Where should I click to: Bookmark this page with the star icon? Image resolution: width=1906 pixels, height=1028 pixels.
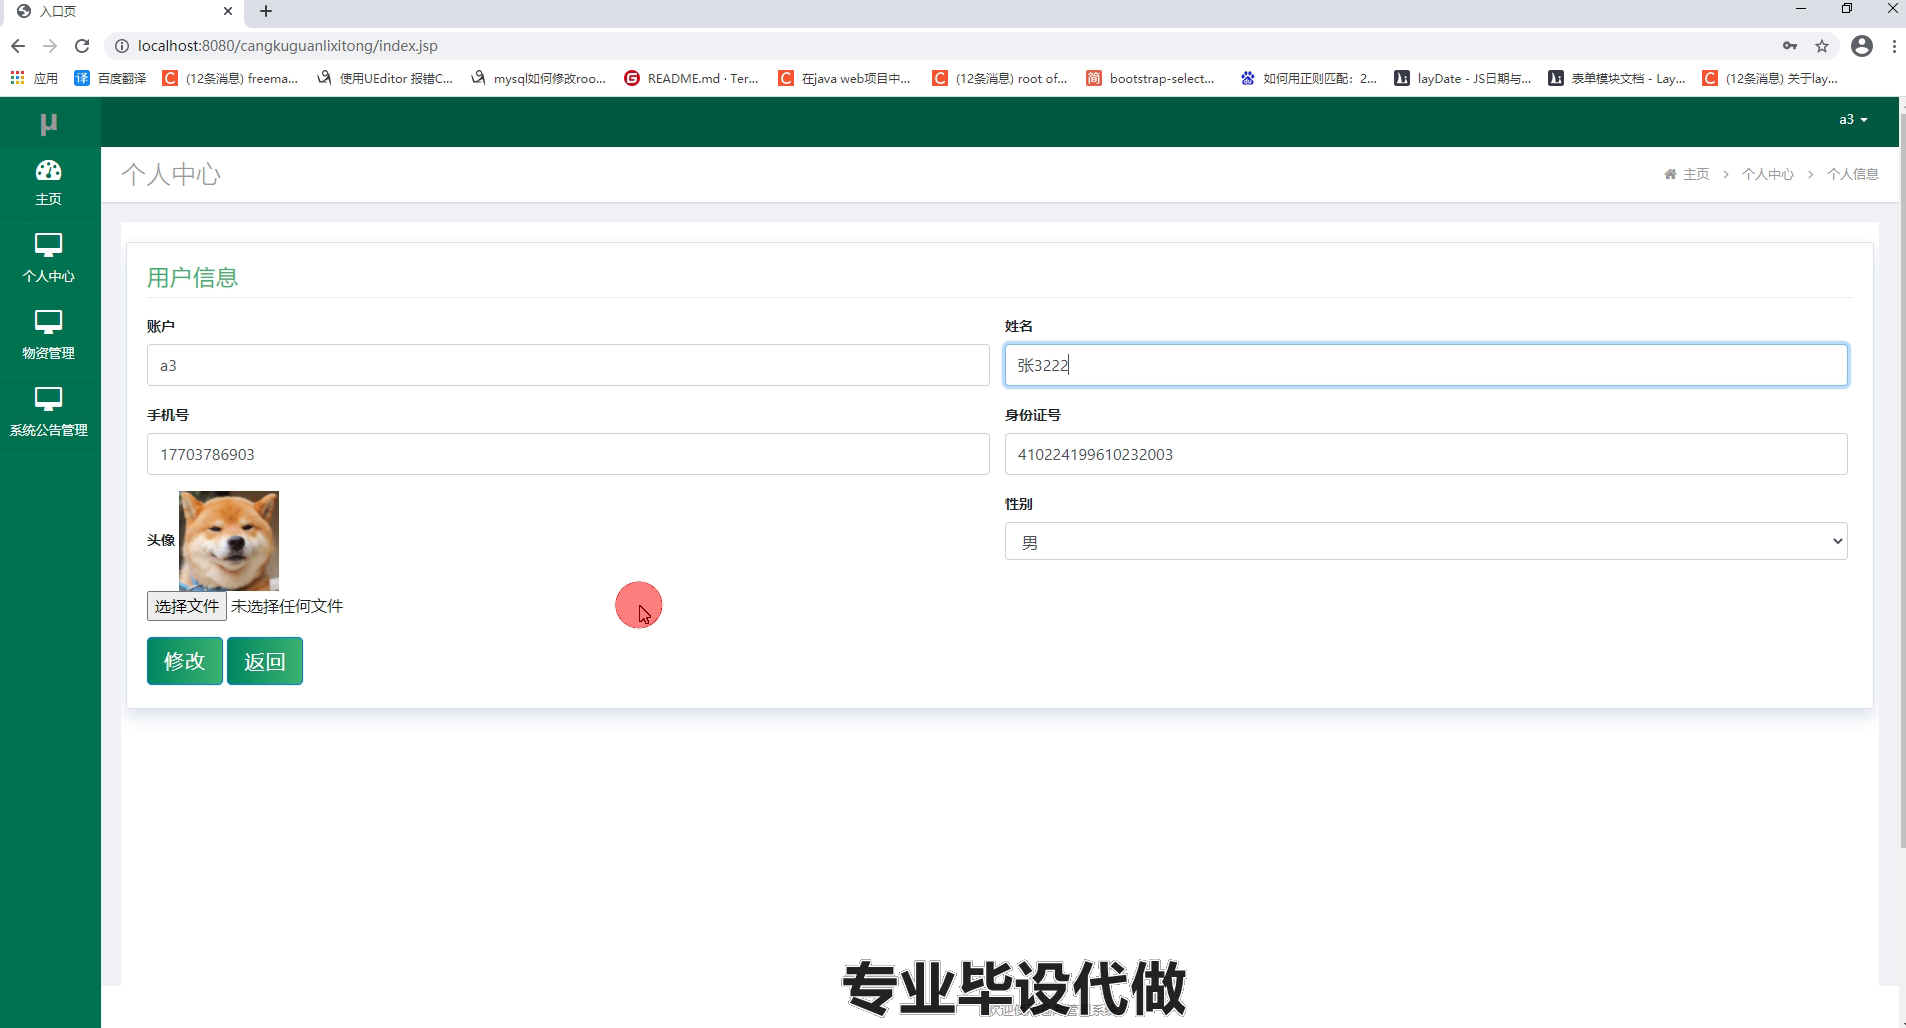tap(1822, 46)
